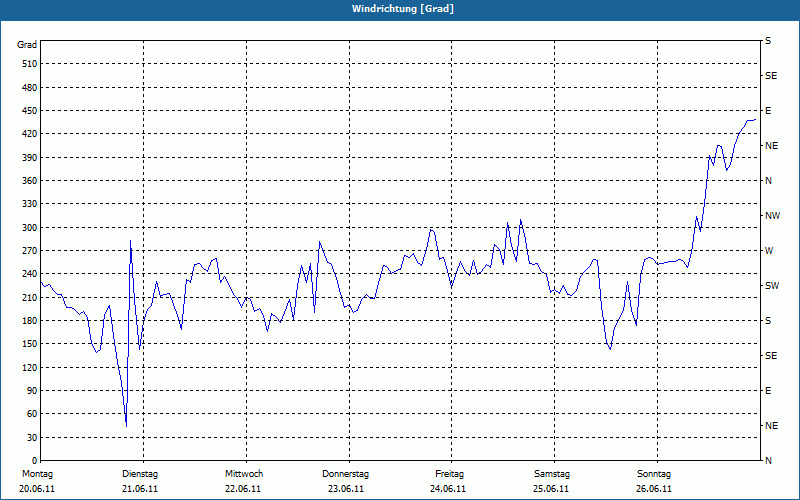Click the 360 degree axis label
This screenshot has height=500, width=800.
click(x=30, y=181)
